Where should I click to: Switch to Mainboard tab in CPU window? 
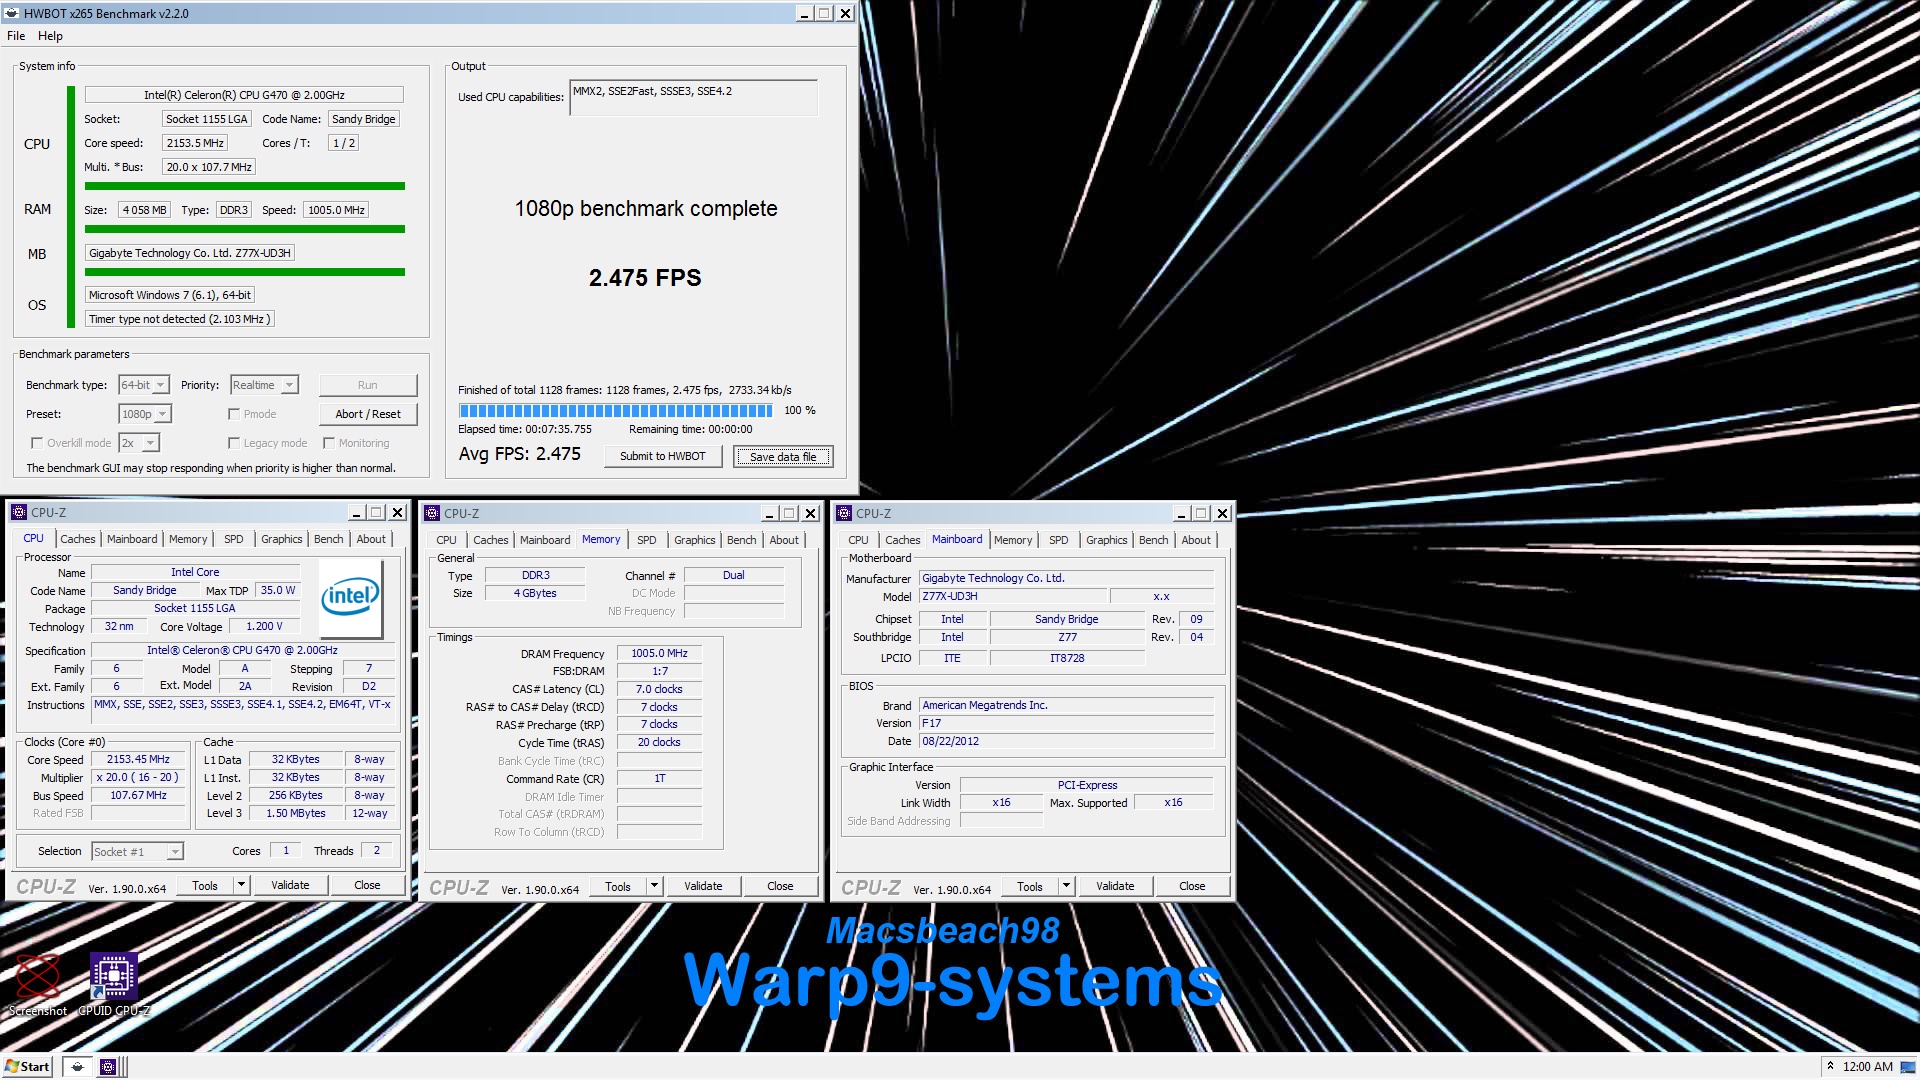pyautogui.click(x=132, y=539)
